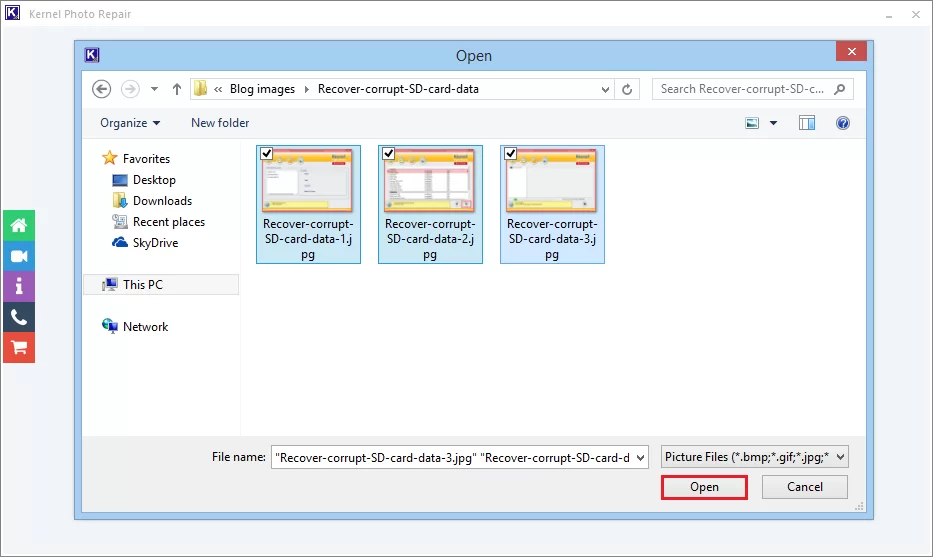Click the Cancel button

[x=804, y=487]
